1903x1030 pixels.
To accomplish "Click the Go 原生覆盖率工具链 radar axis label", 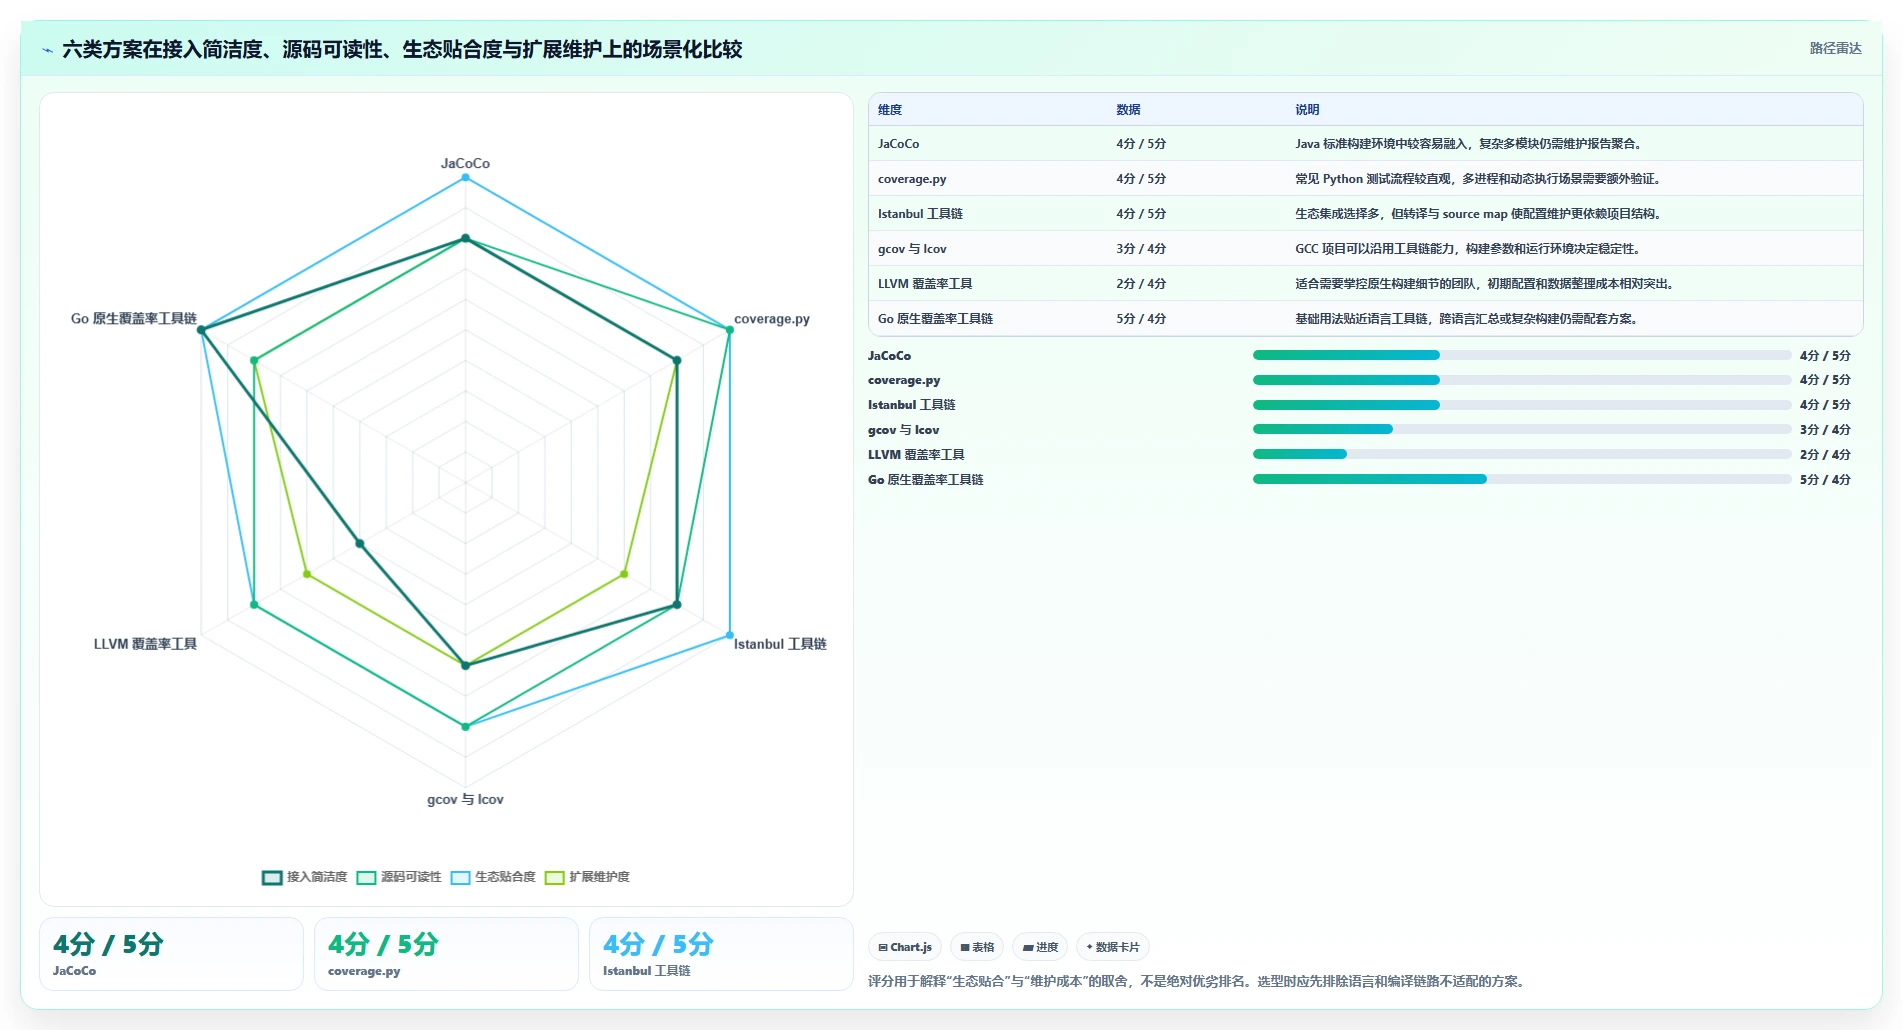I will tap(134, 319).
